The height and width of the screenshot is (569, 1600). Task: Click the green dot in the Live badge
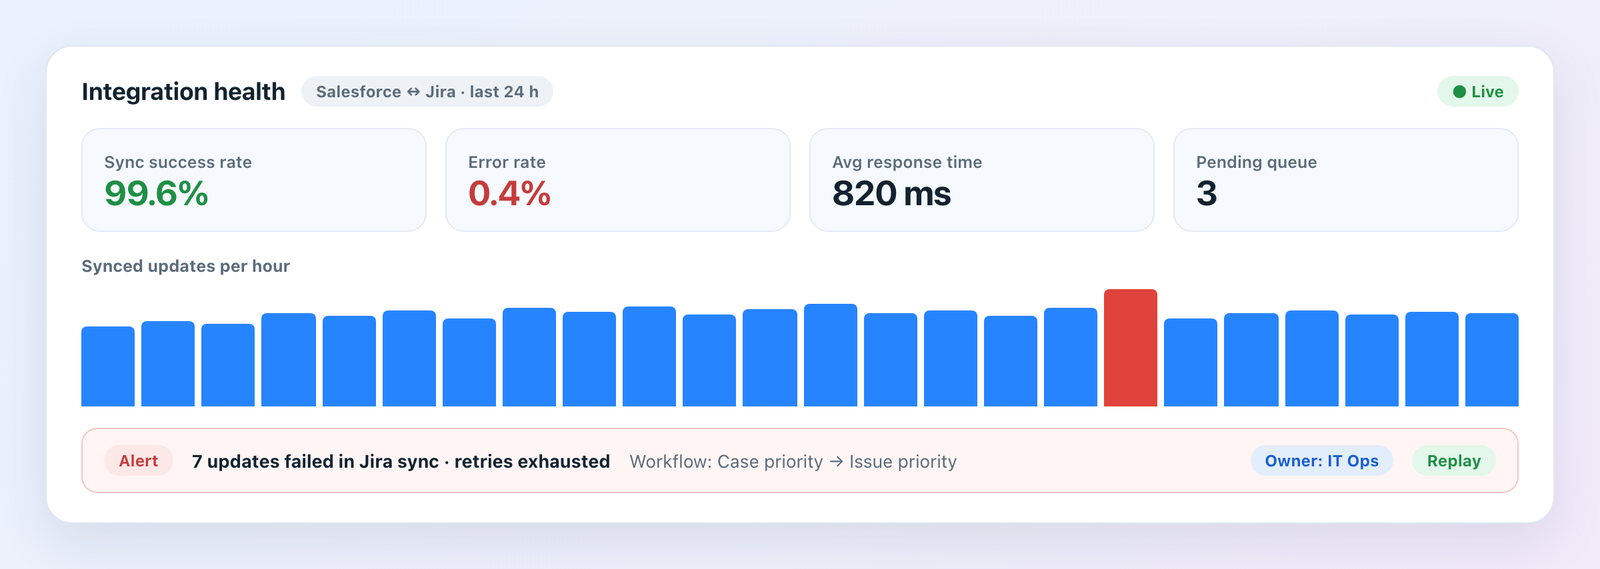[1459, 92]
